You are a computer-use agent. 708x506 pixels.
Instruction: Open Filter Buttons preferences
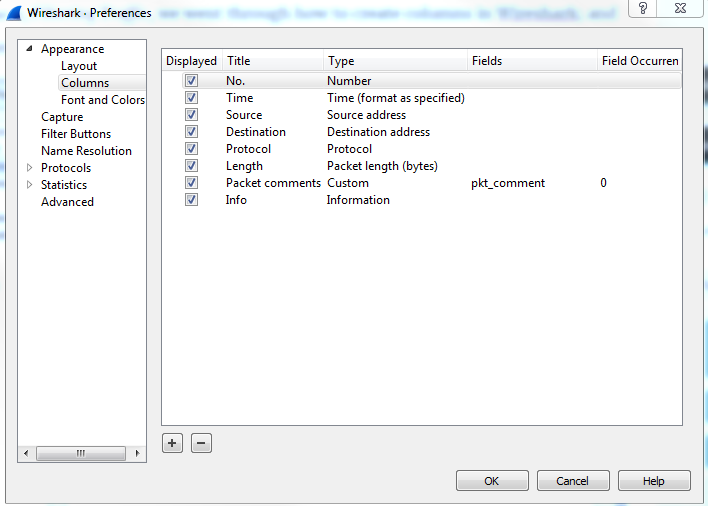pos(76,134)
